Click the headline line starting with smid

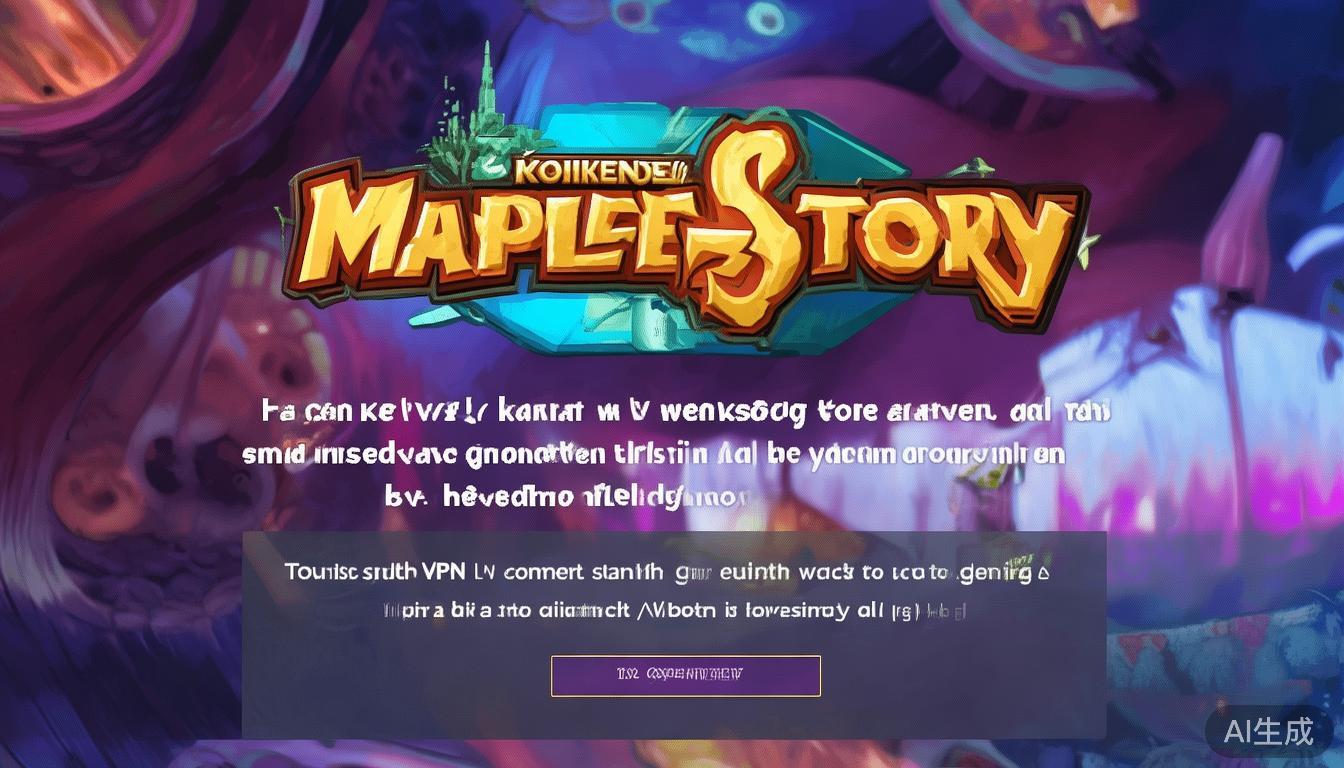(653, 454)
